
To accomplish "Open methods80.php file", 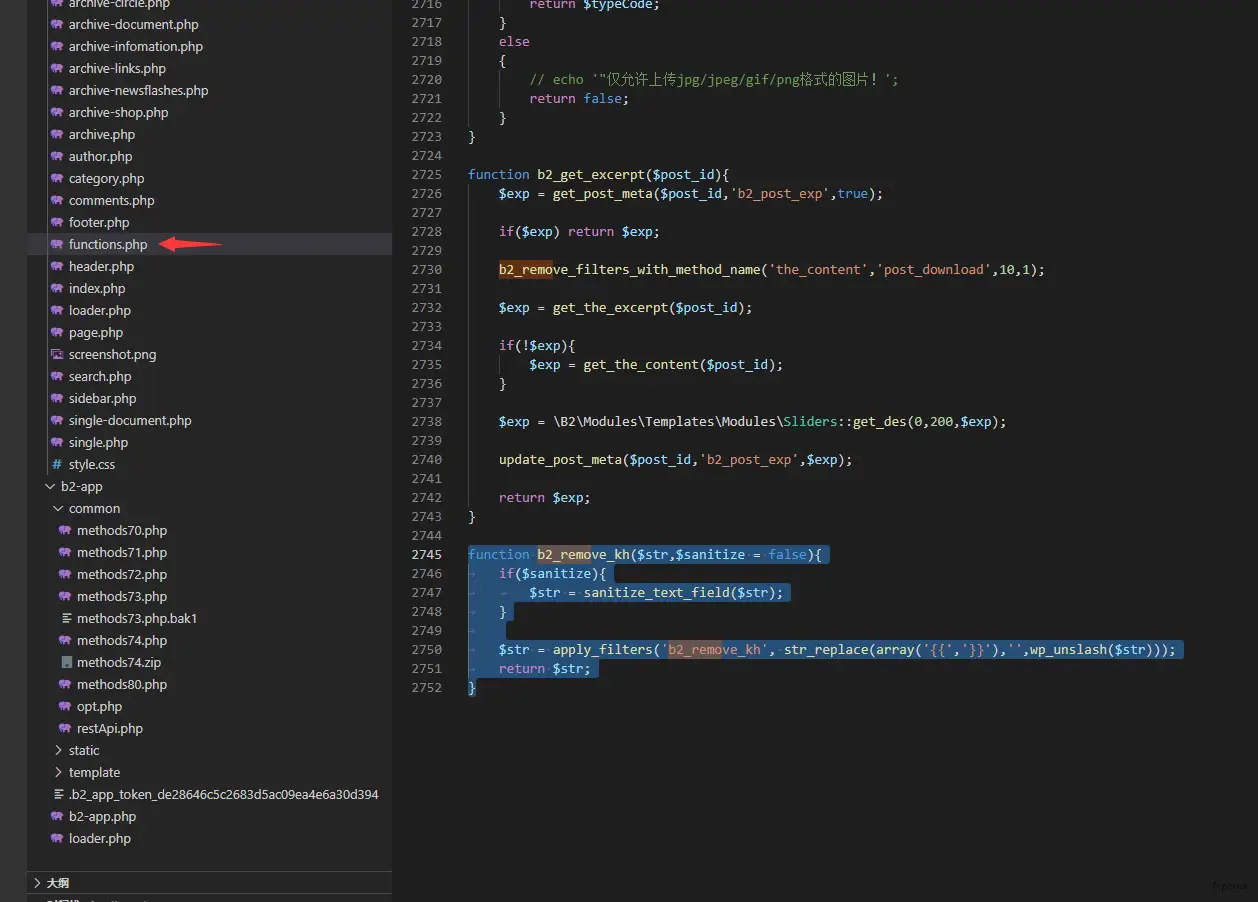I will 122,684.
